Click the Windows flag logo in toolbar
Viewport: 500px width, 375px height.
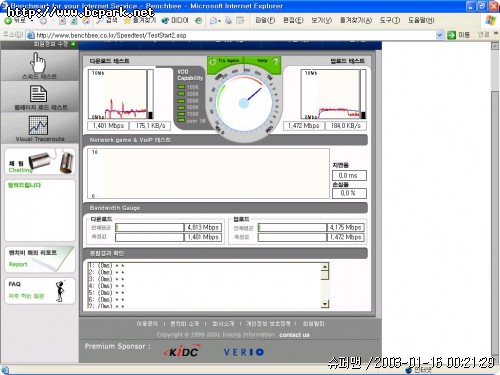click(490, 20)
